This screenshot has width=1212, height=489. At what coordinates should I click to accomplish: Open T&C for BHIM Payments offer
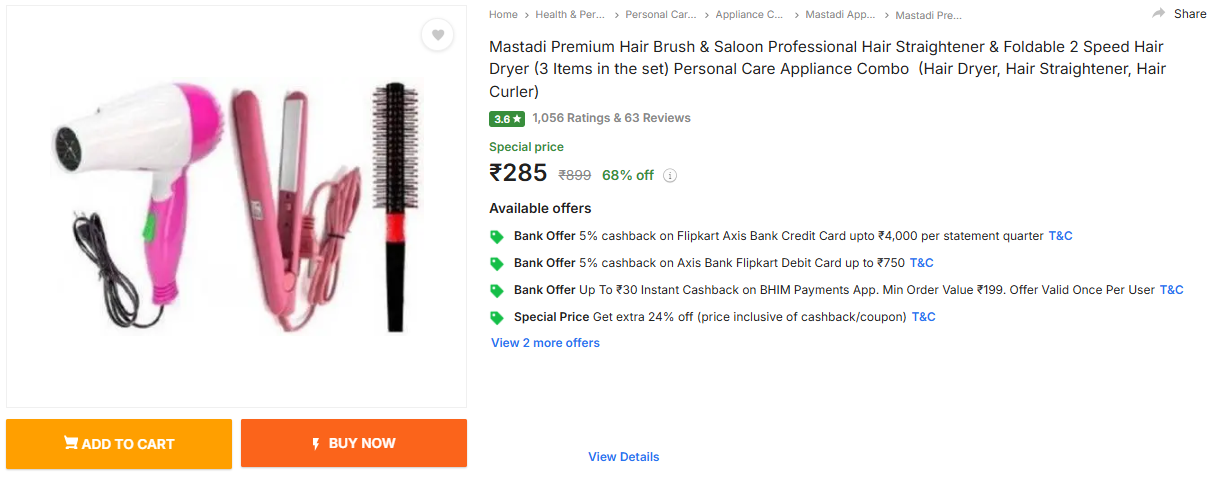coord(1171,290)
